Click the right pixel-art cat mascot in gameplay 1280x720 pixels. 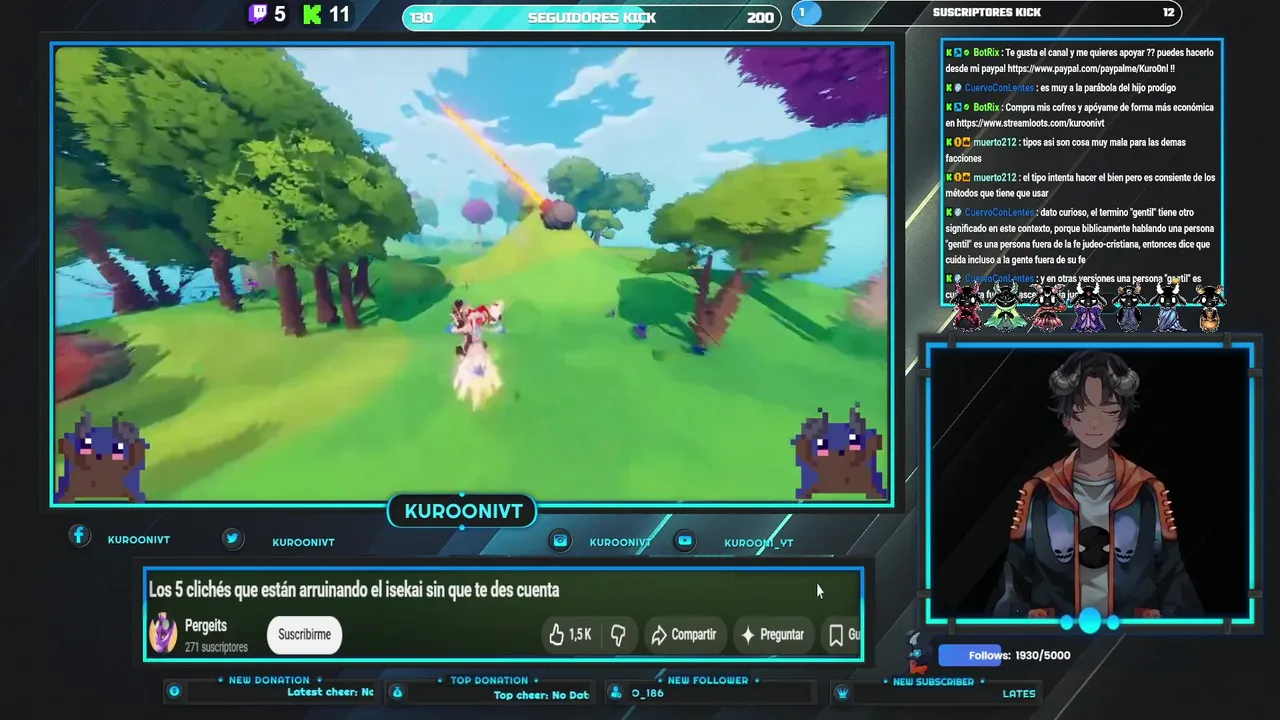tap(840, 453)
